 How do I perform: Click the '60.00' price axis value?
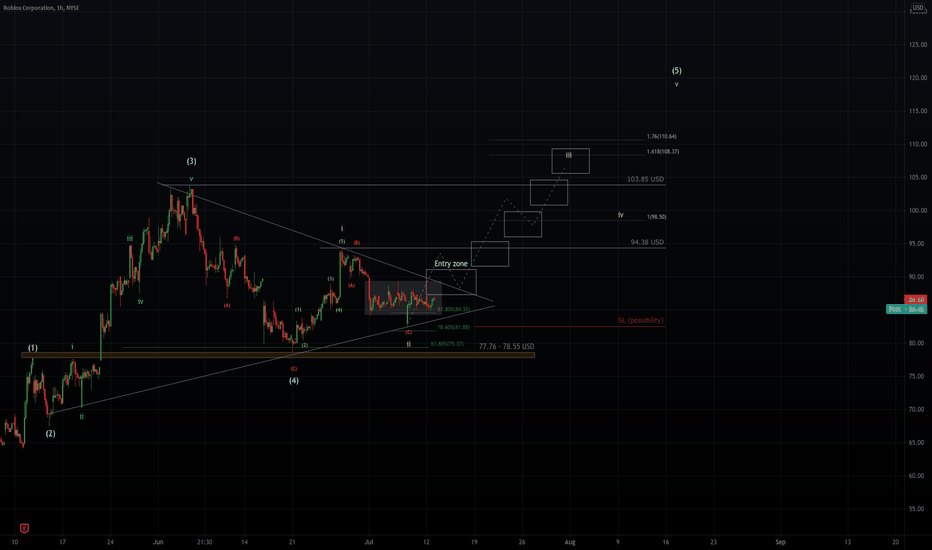pos(917,476)
